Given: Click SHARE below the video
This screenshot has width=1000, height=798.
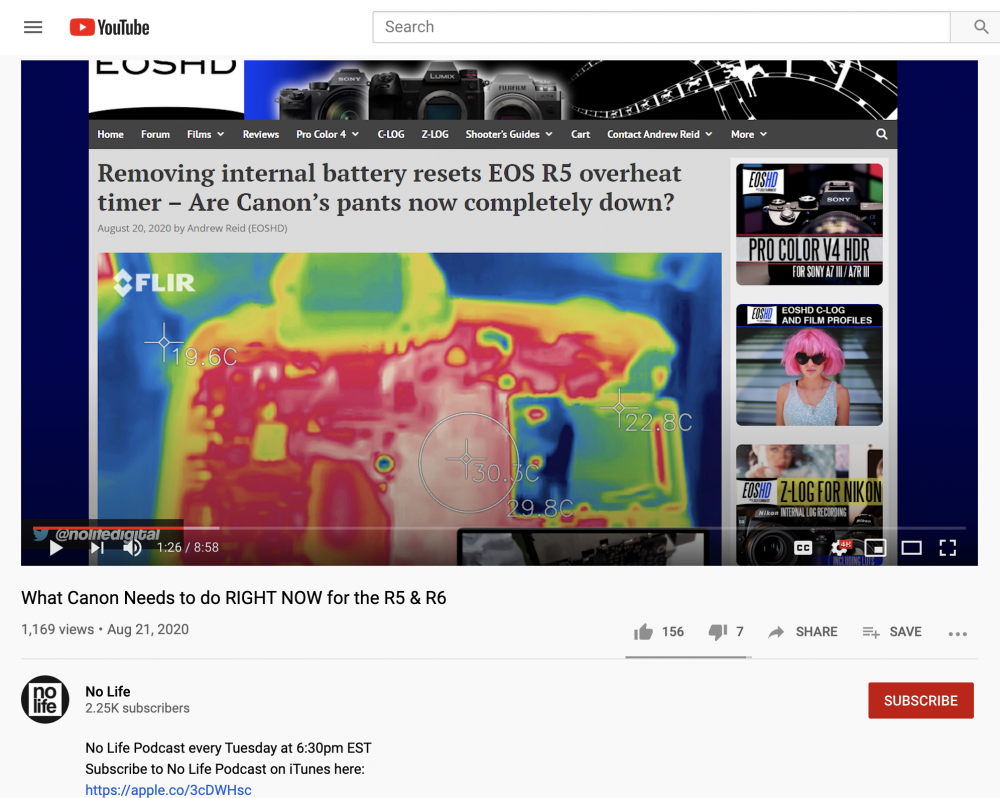Looking at the screenshot, I should pos(803,632).
